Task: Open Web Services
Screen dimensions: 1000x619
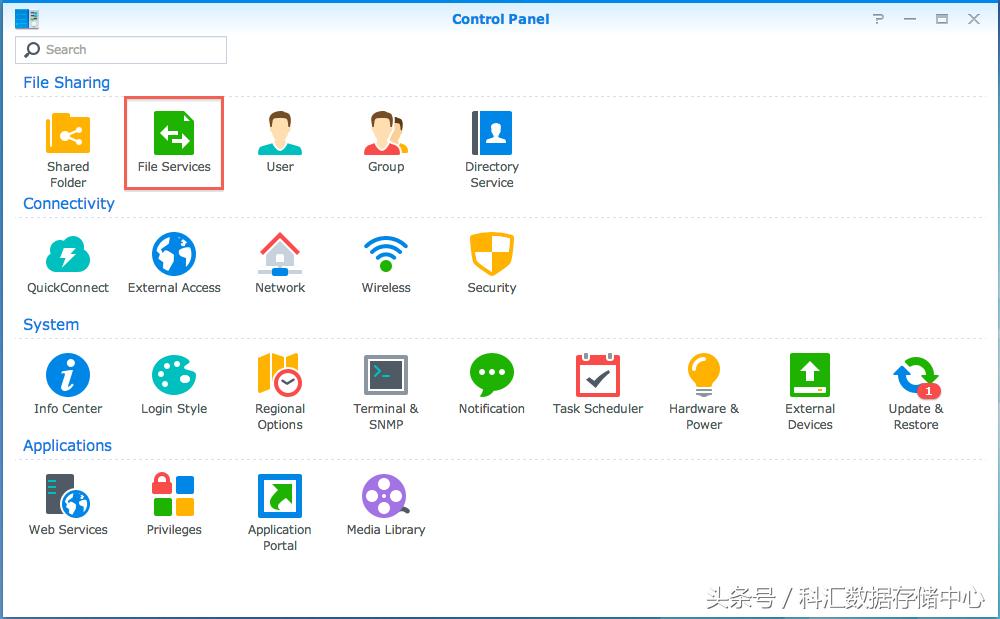Action: pyautogui.click(x=68, y=506)
